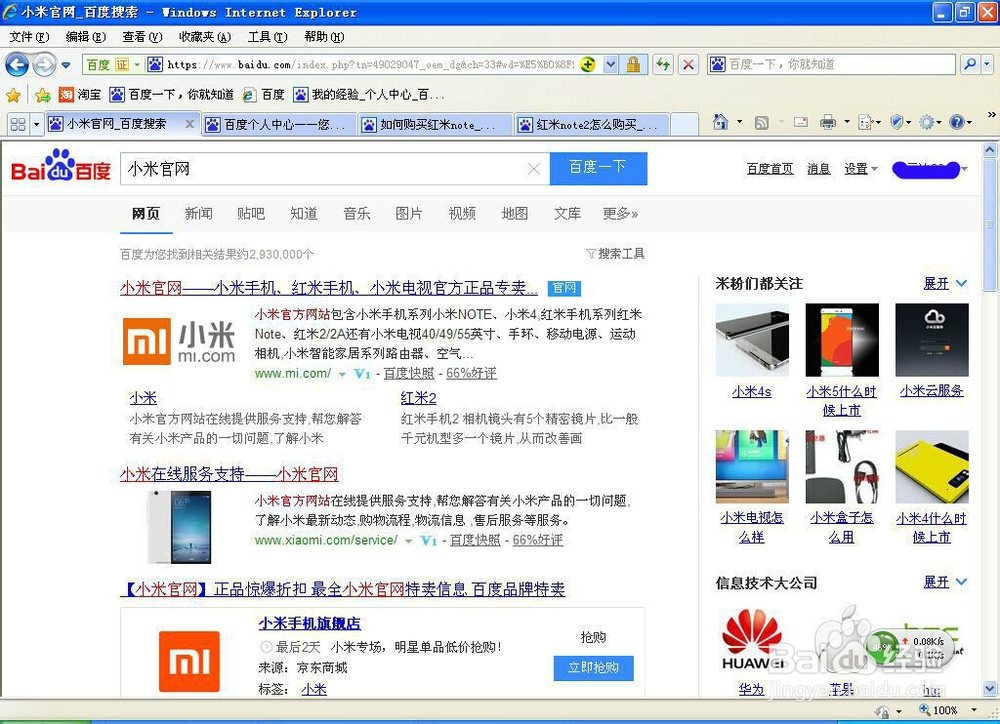Click the RSS Feeds icon in command bar

[761, 122]
